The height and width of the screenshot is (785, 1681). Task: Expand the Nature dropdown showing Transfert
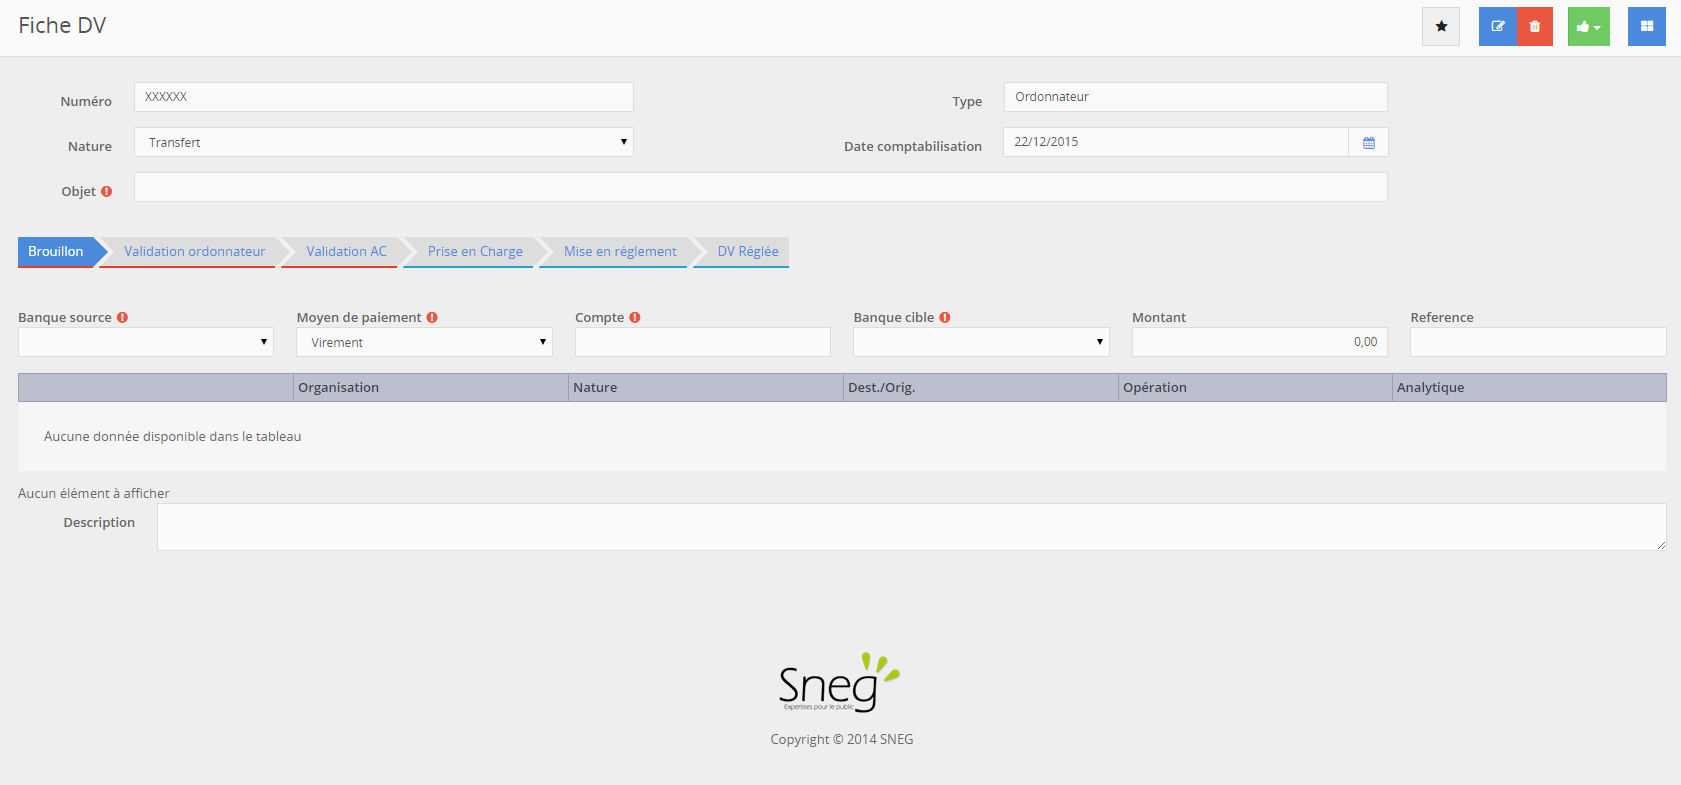(x=384, y=142)
